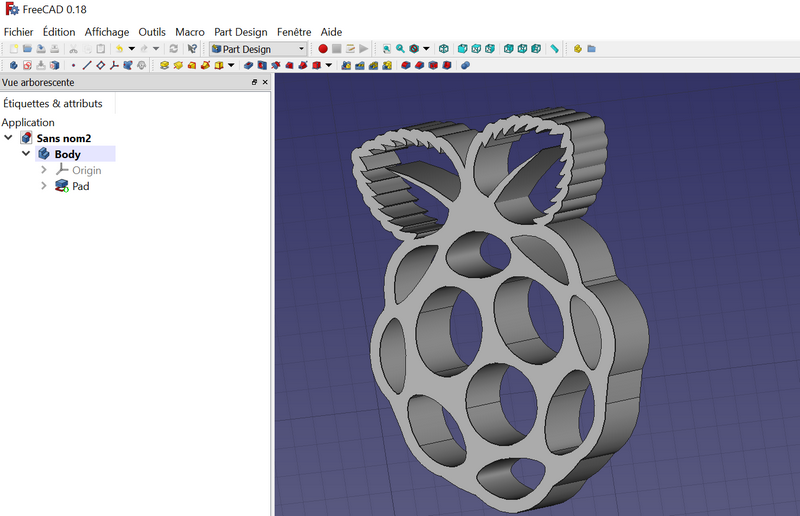The height and width of the screenshot is (516, 800).
Task: Open the Macros edit dialog icon
Action: pos(350,49)
